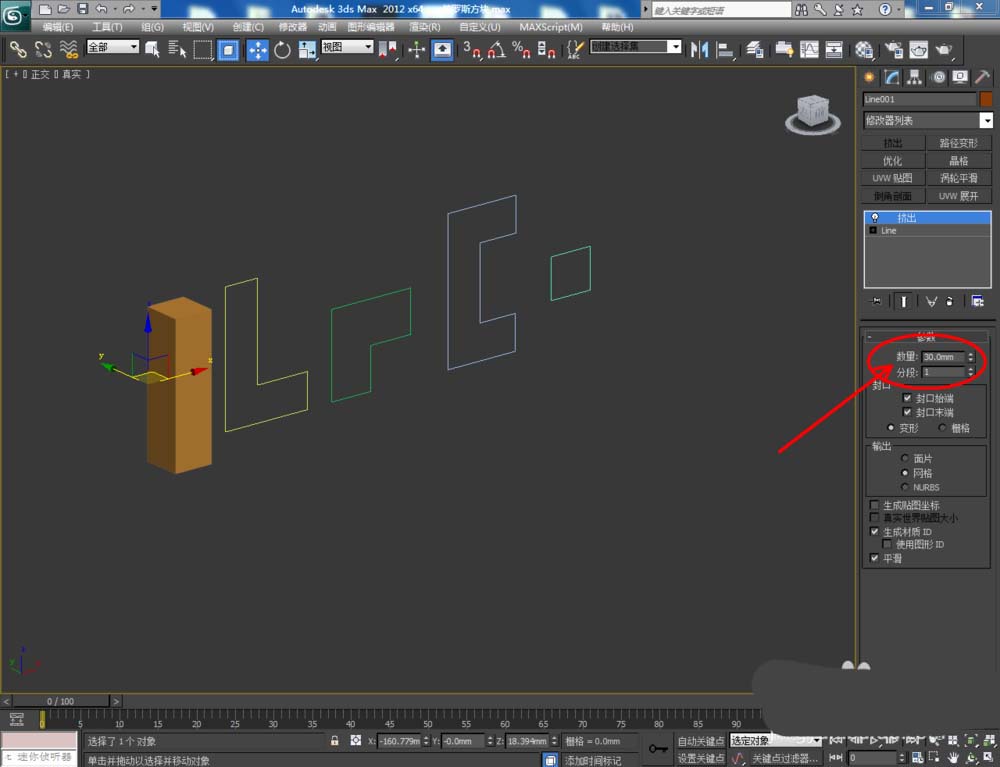Switch to the Utilities hammer tab

(982, 78)
